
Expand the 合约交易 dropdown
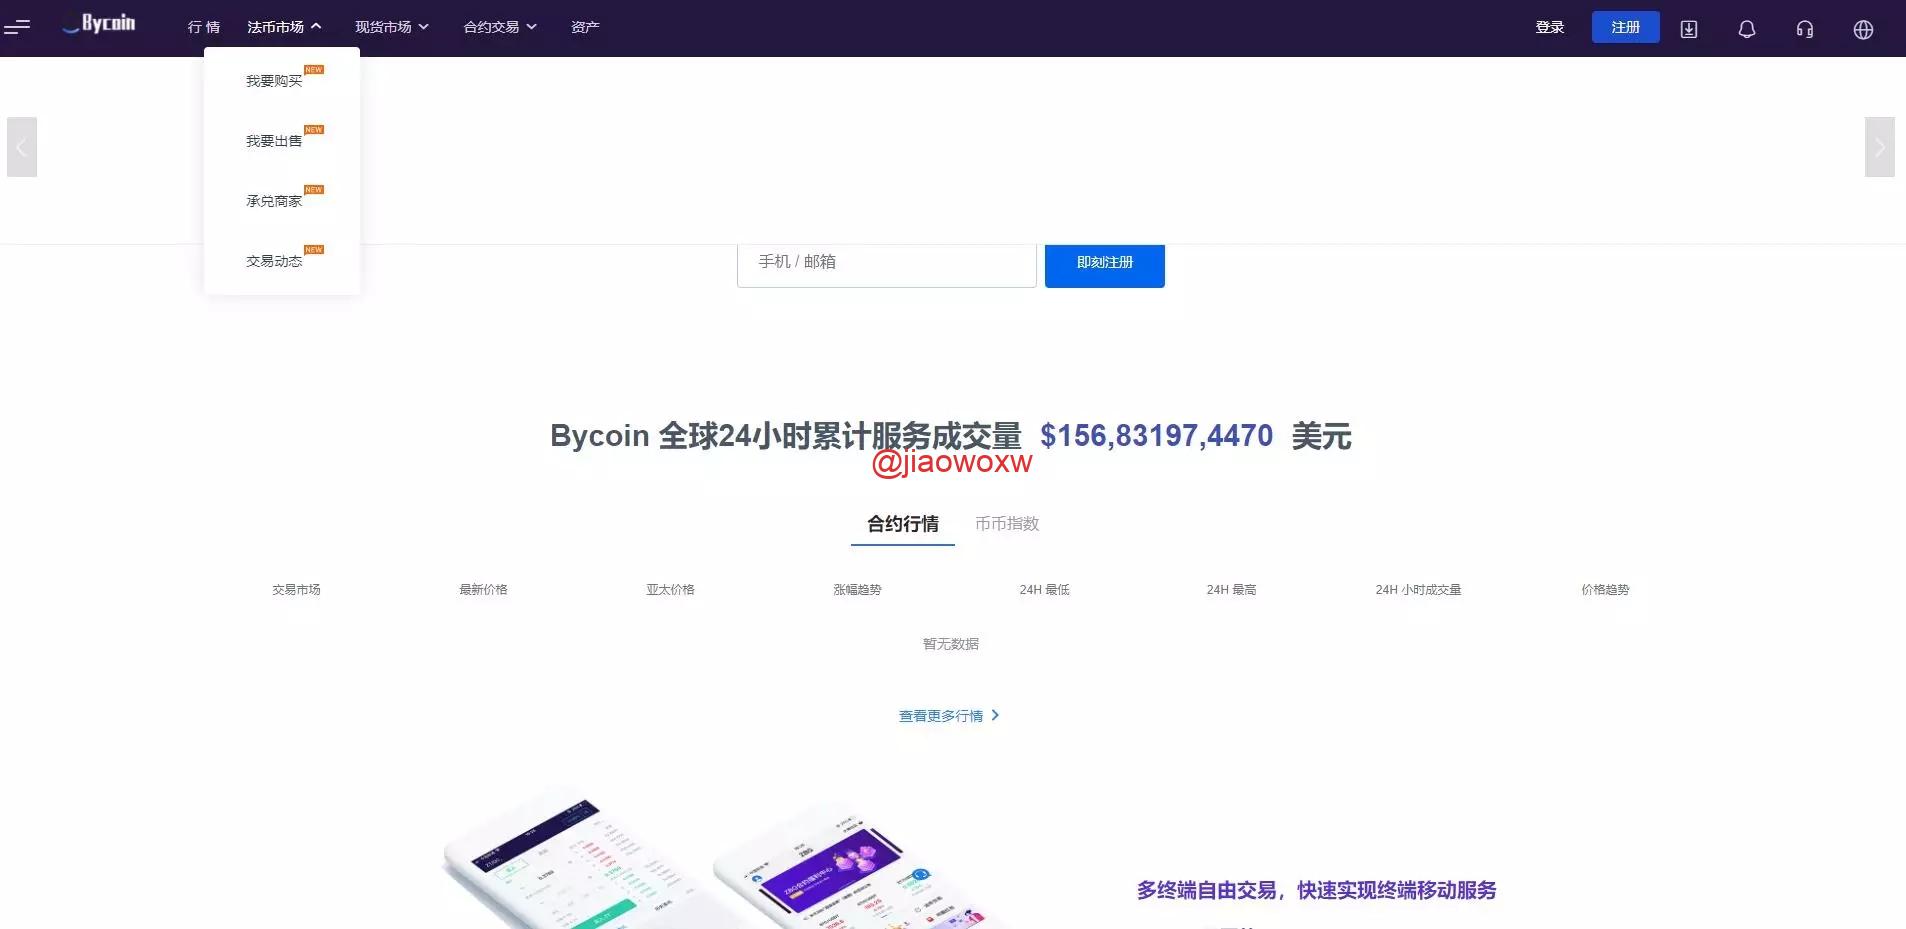pyautogui.click(x=500, y=27)
